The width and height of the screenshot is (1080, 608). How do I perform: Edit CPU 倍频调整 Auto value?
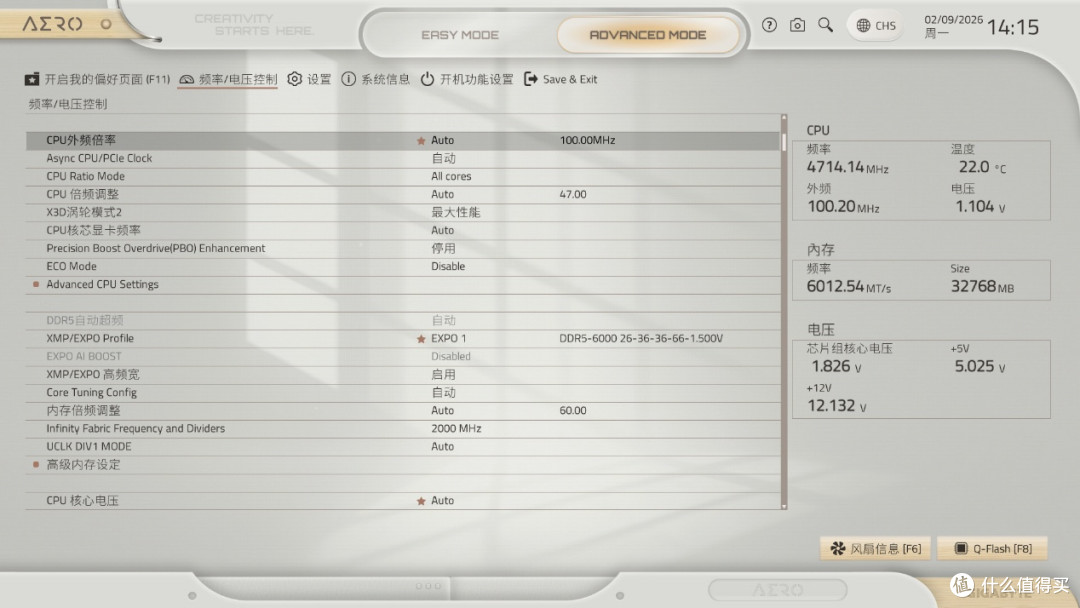pyautogui.click(x=442, y=194)
